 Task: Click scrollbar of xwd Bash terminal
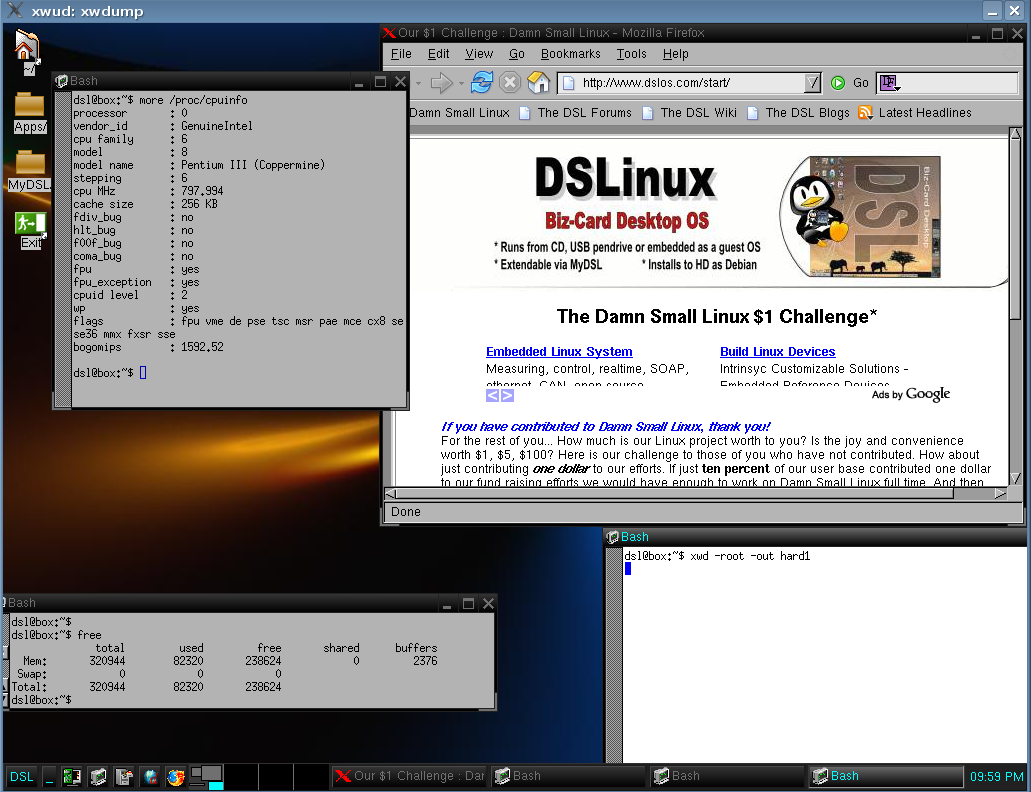tap(614, 655)
